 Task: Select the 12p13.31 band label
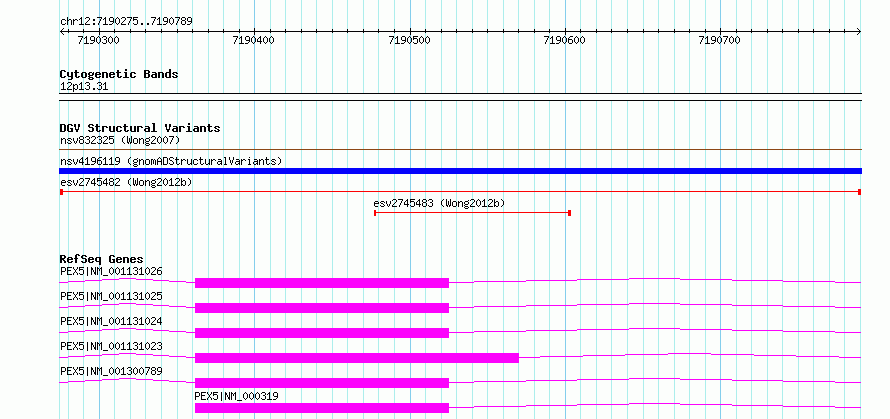coord(84,87)
